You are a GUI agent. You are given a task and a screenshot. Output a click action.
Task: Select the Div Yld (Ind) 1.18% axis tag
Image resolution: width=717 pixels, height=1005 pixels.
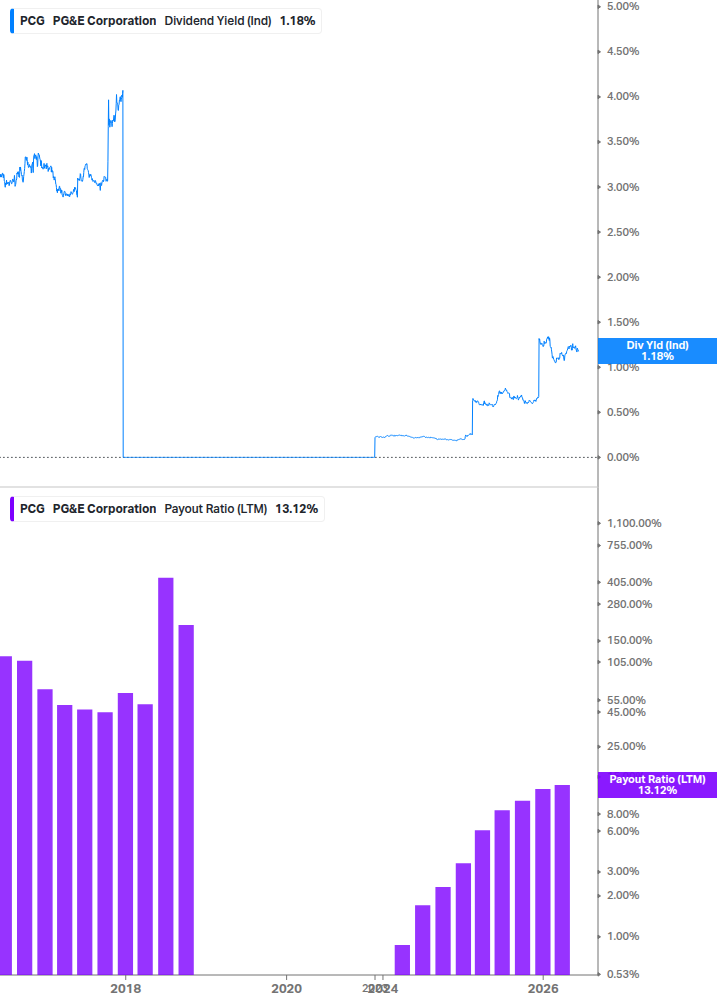[x=657, y=351]
